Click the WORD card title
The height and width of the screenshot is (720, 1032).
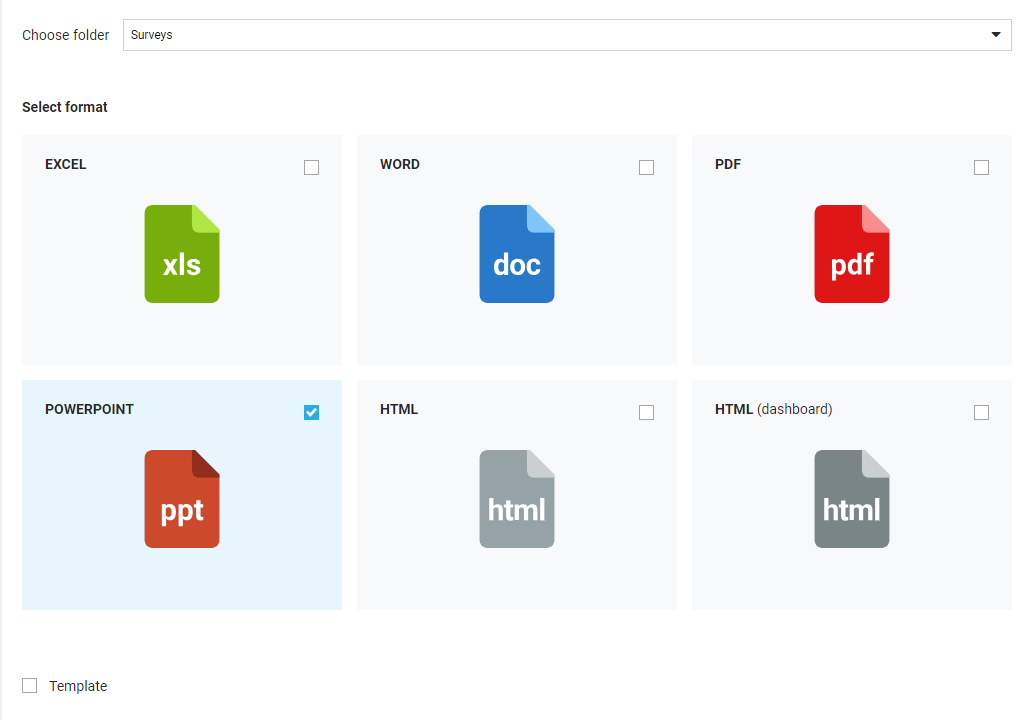click(400, 165)
